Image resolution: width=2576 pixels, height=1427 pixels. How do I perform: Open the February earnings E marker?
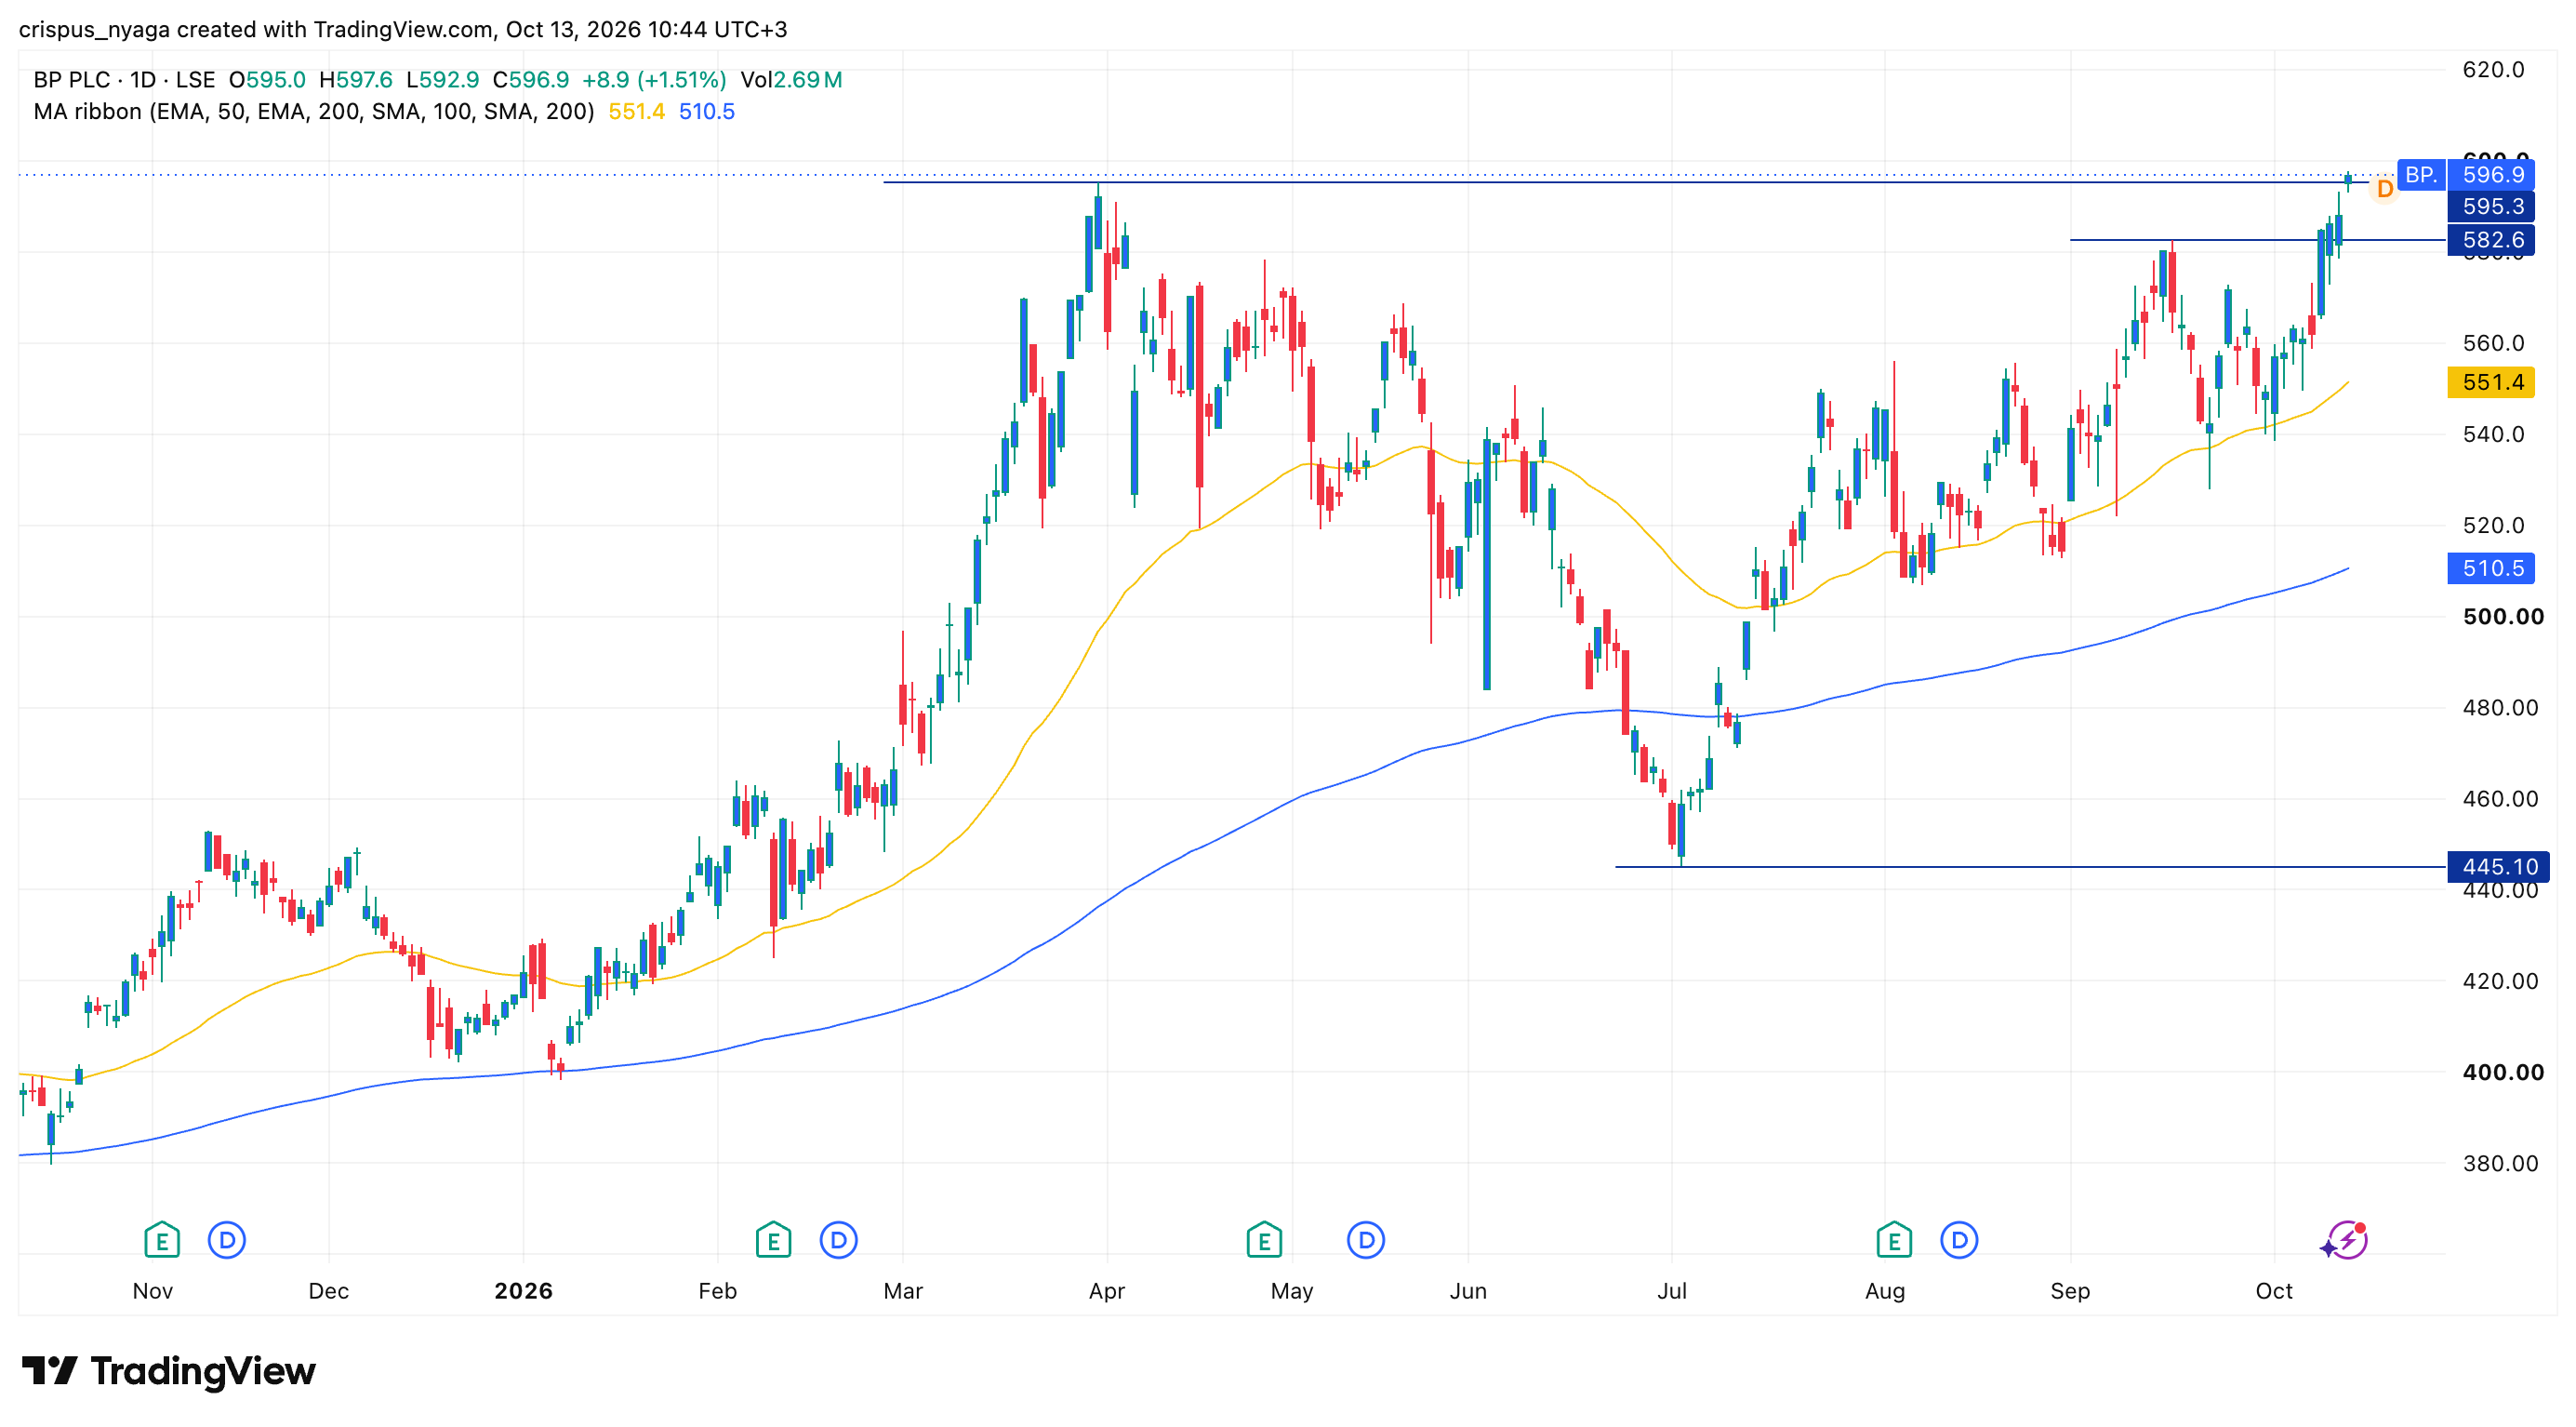[x=773, y=1240]
